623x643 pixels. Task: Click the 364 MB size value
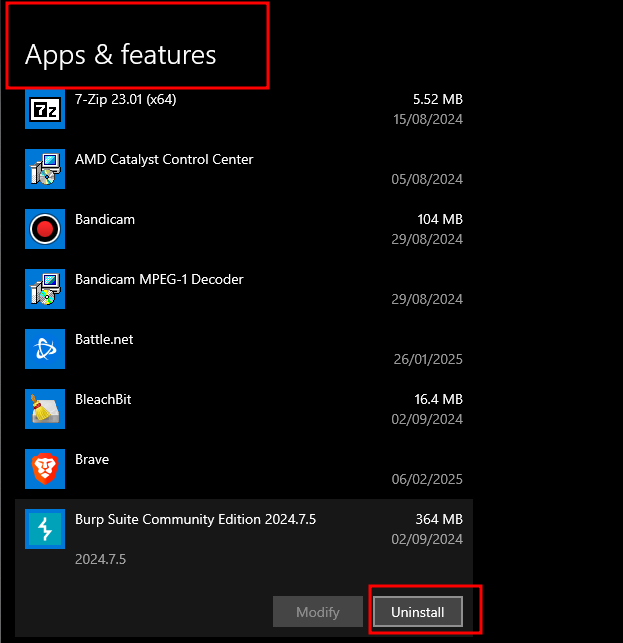(x=439, y=519)
